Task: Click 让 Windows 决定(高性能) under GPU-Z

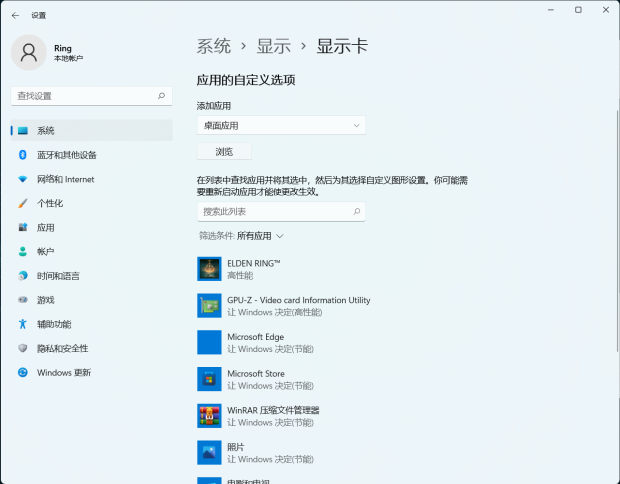Action: coord(274,312)
